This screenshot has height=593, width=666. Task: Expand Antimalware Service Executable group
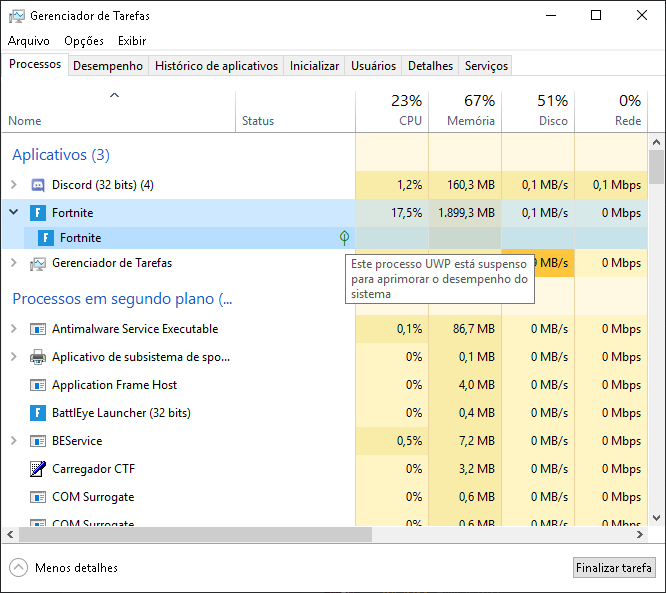[14, 329]
